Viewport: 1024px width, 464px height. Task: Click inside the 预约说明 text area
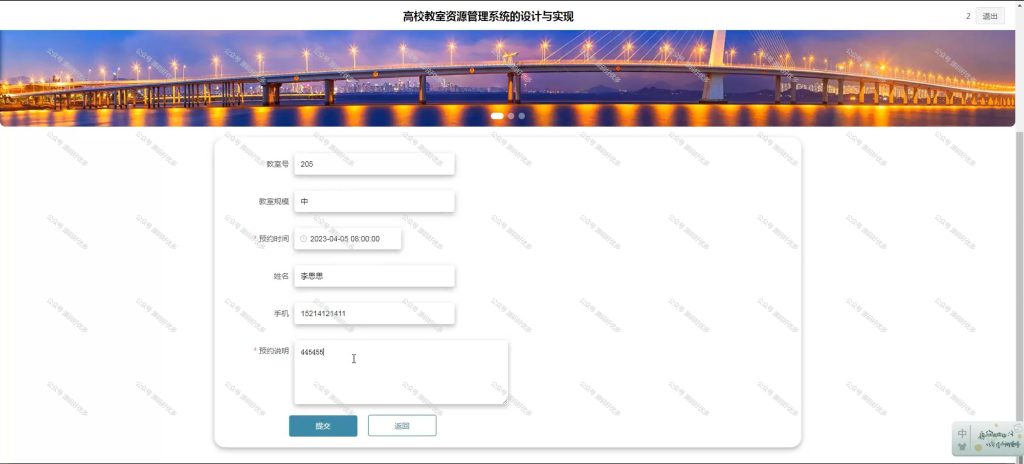[401, 372]
